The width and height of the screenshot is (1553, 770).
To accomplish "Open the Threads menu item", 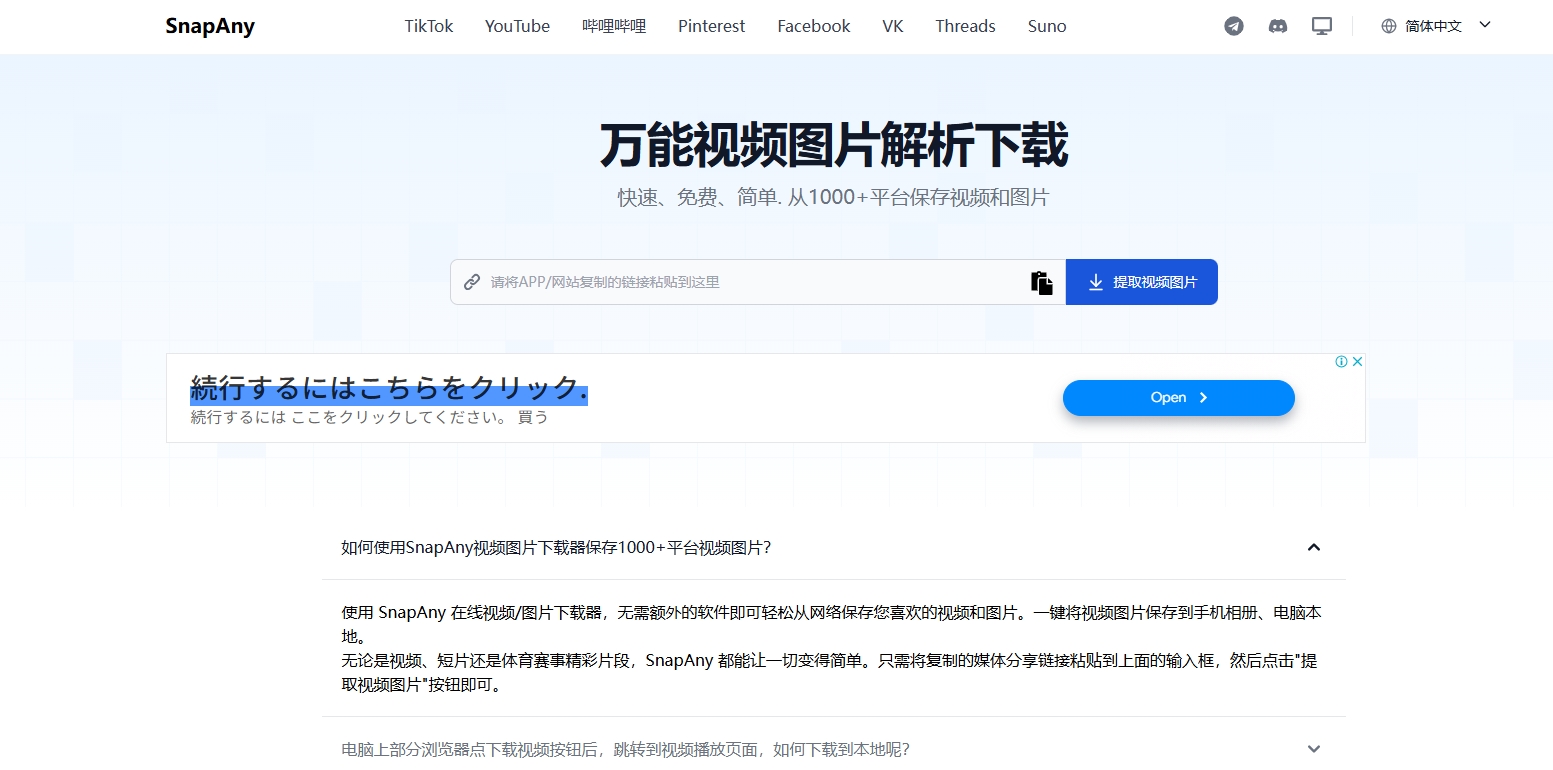I will coord(965,27).
